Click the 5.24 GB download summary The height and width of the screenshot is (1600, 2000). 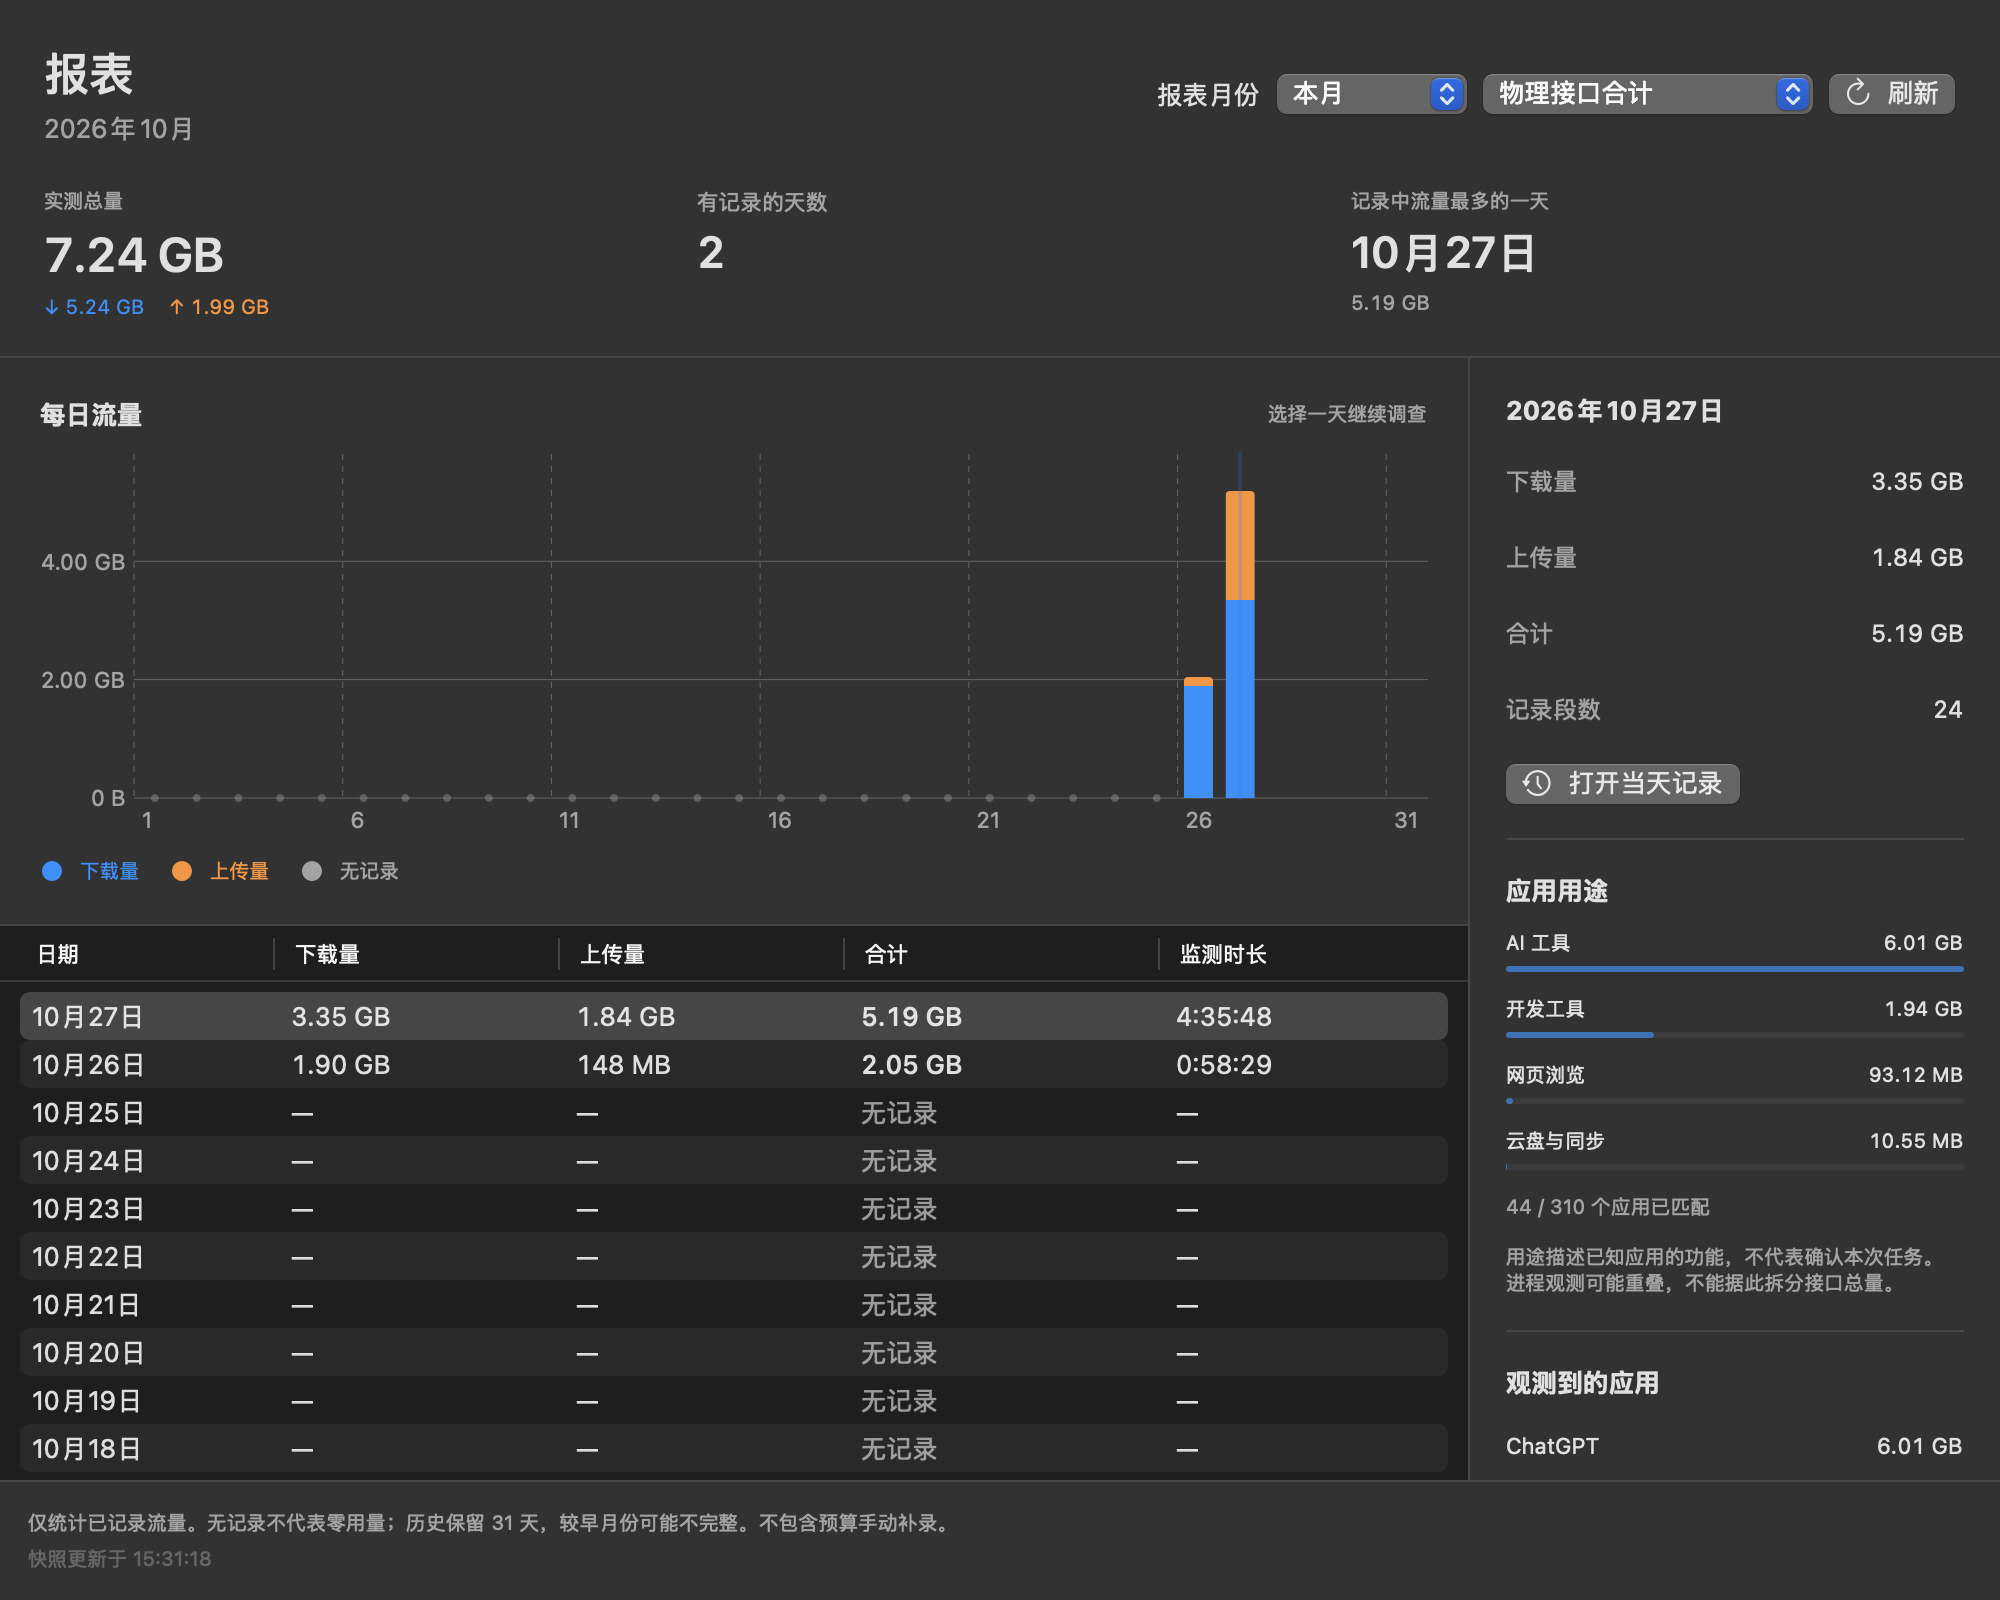point(94,307)
